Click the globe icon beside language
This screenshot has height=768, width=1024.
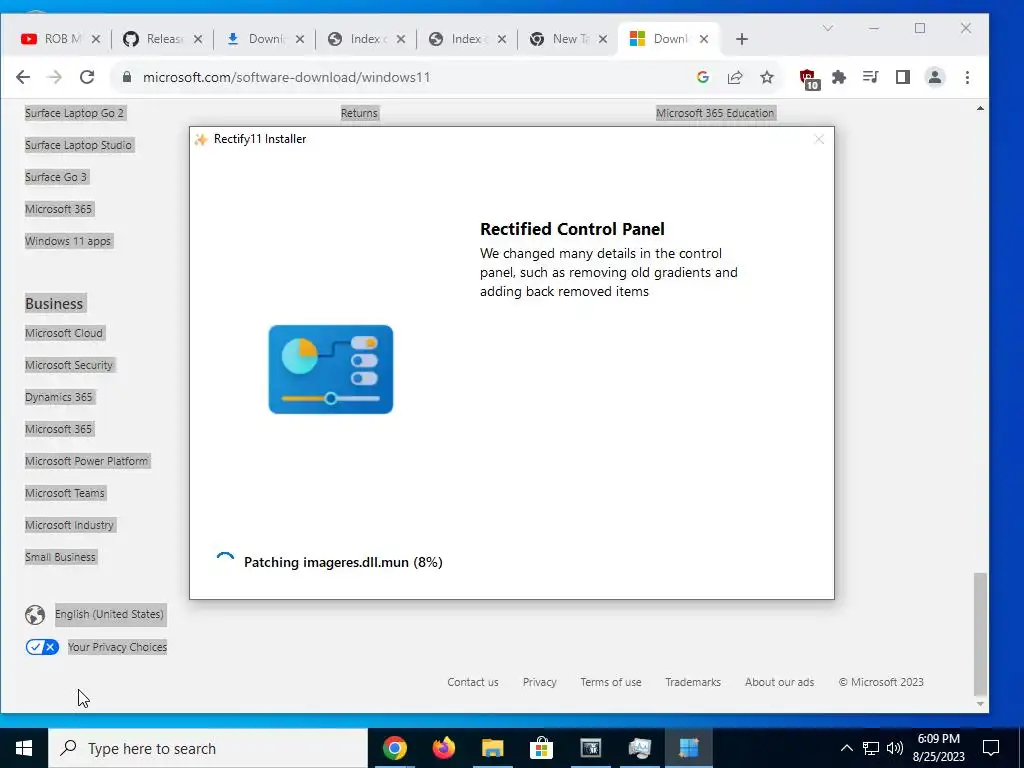[x=35, y=615]
